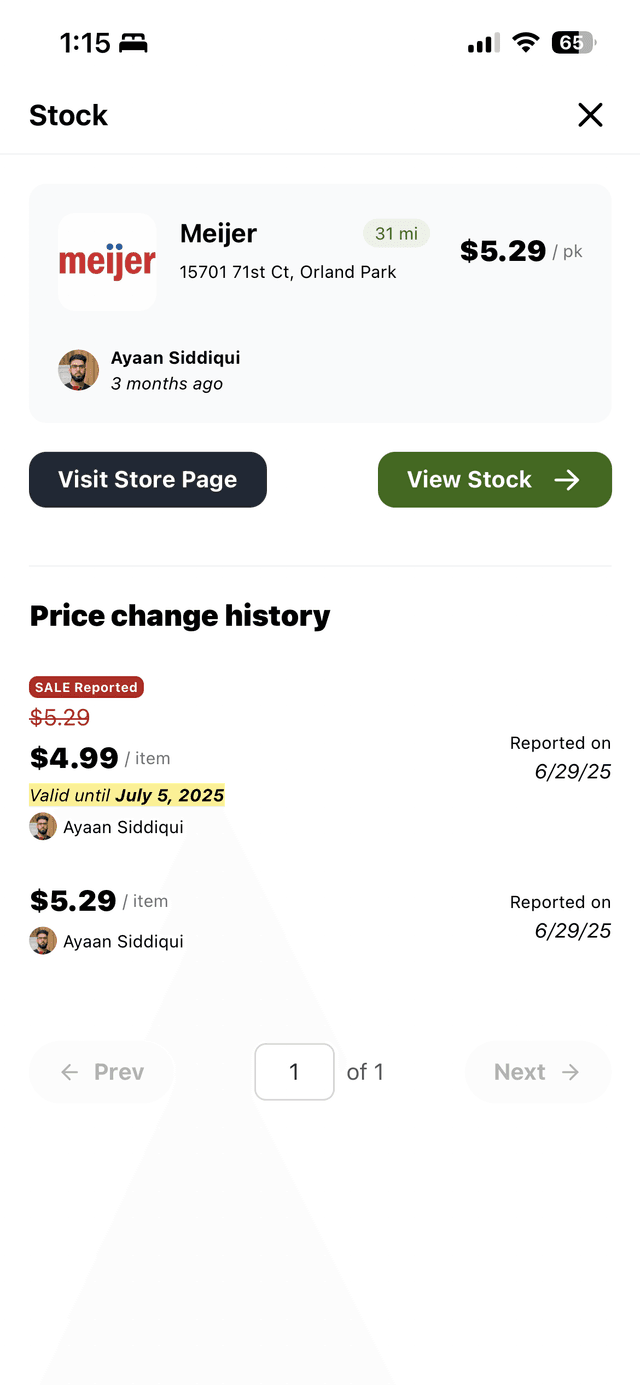Screen dimensions: 640x1385
Task: Tap Ayaan Siddiqui's avatar under the $5.29 entry
Action: coord(43,940)
